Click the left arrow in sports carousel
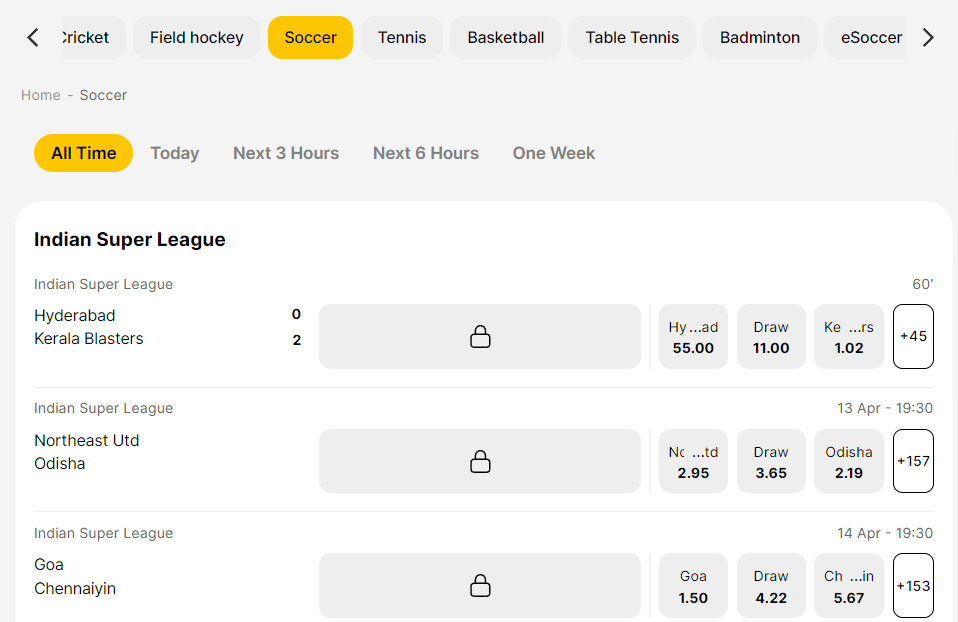 point(33,37)
